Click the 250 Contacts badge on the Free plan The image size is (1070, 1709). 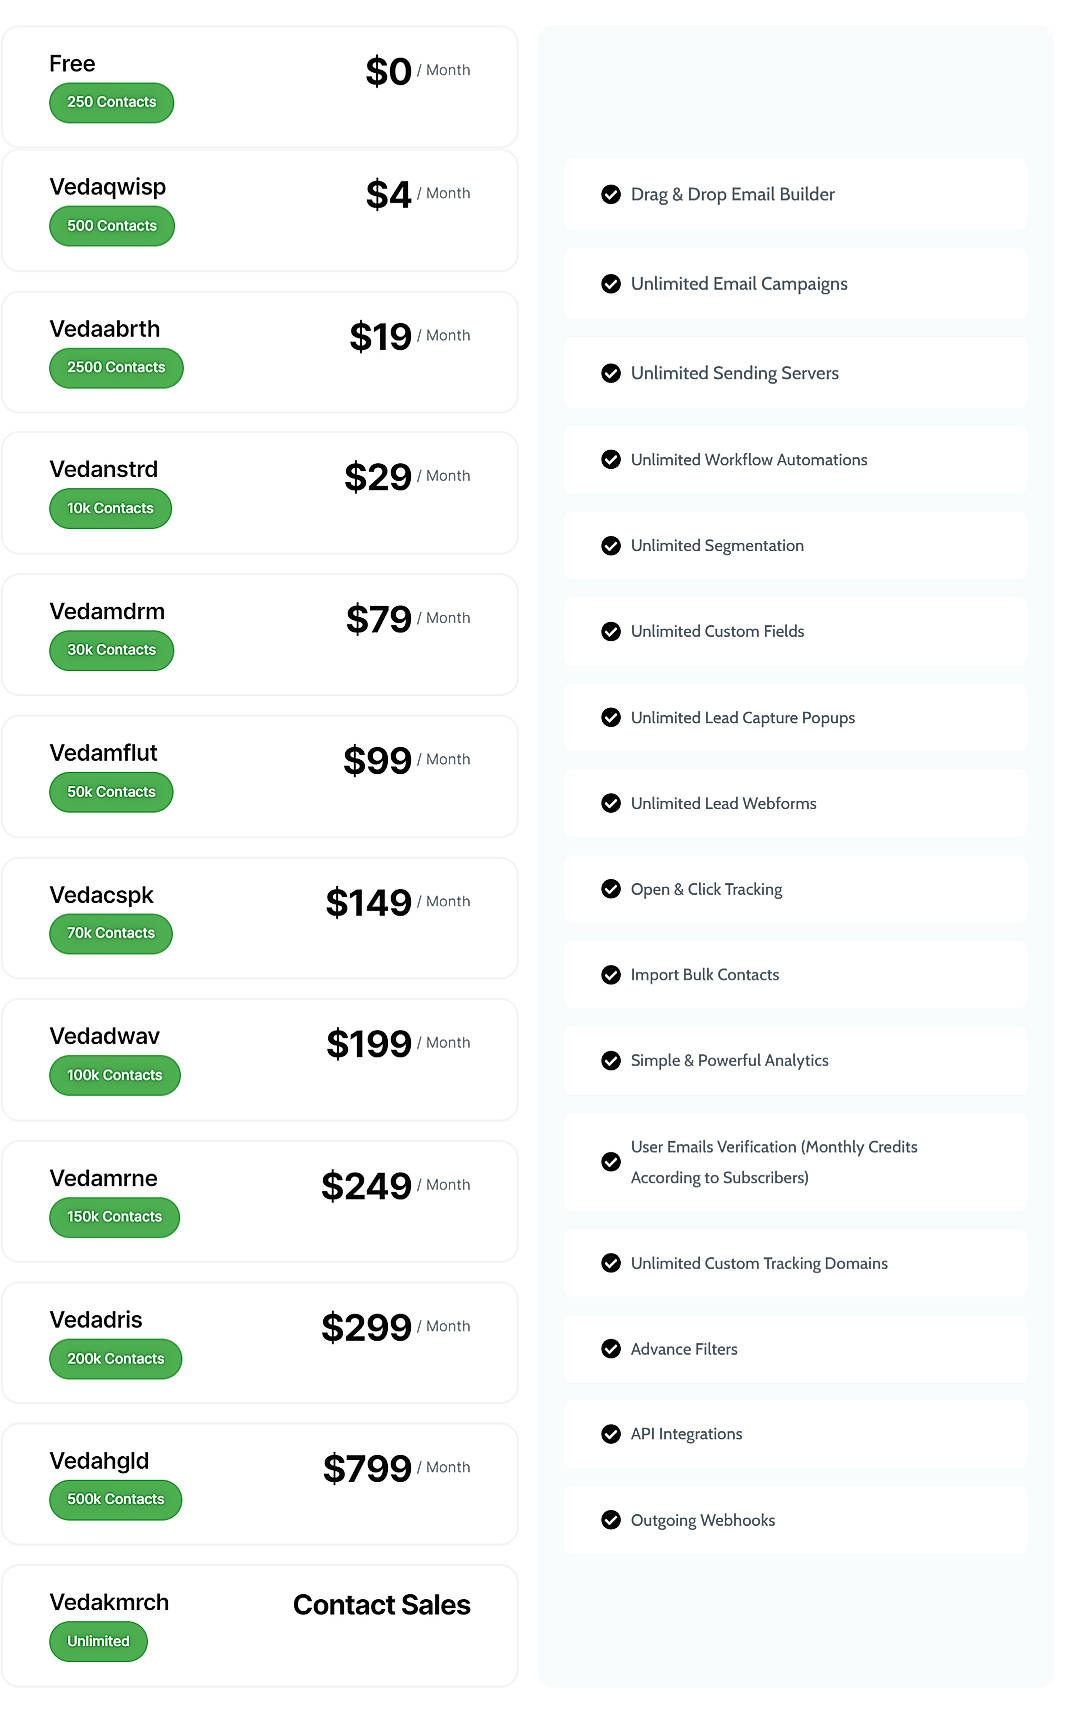pyautogui.click(x=111, y=102)
